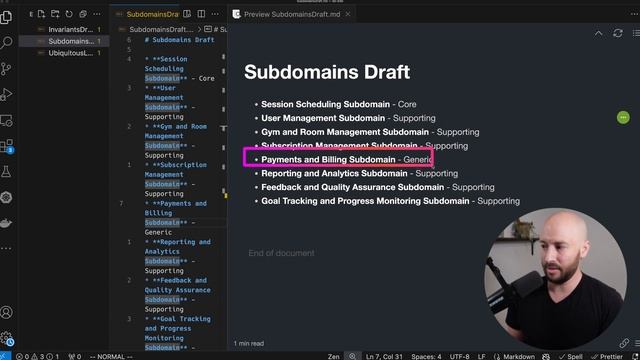Image resolution: width=640 pixels, height=360 pixels.
Task: Open the Manage gear menu
Action: tap(7, 338)
